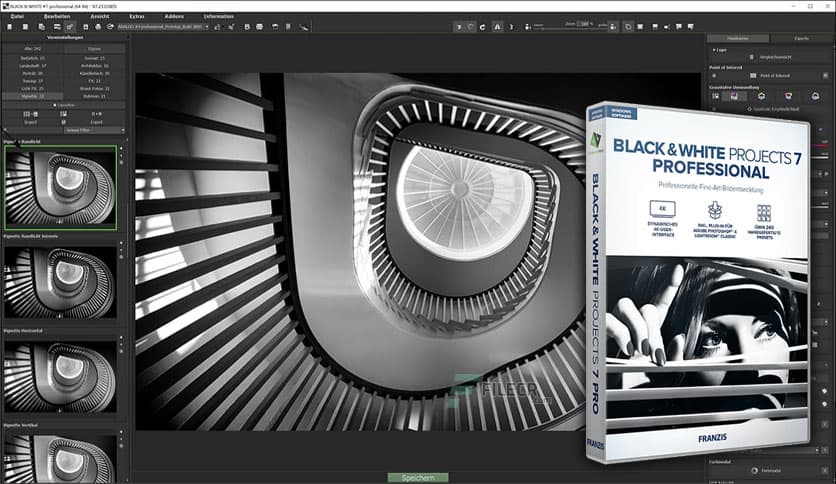
Task: Click the highlighted toolbar icon left of the save icon
Action: (x=70, y=27)
